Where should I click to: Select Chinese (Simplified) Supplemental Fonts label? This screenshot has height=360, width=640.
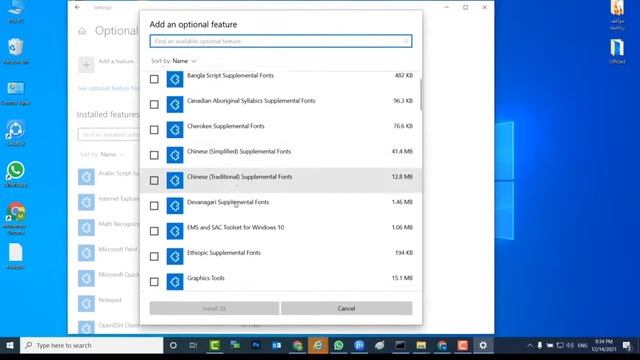click(239, 151)
